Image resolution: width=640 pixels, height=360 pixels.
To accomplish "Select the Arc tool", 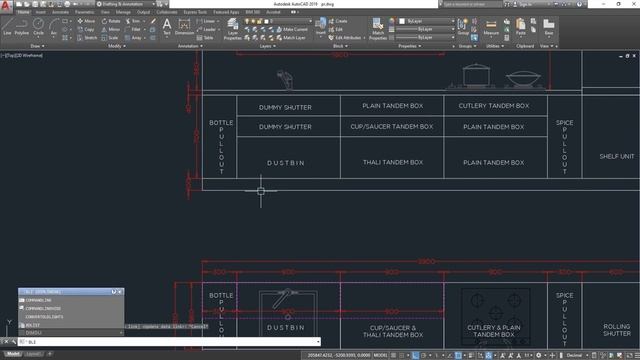I will [x=53, y=27].
